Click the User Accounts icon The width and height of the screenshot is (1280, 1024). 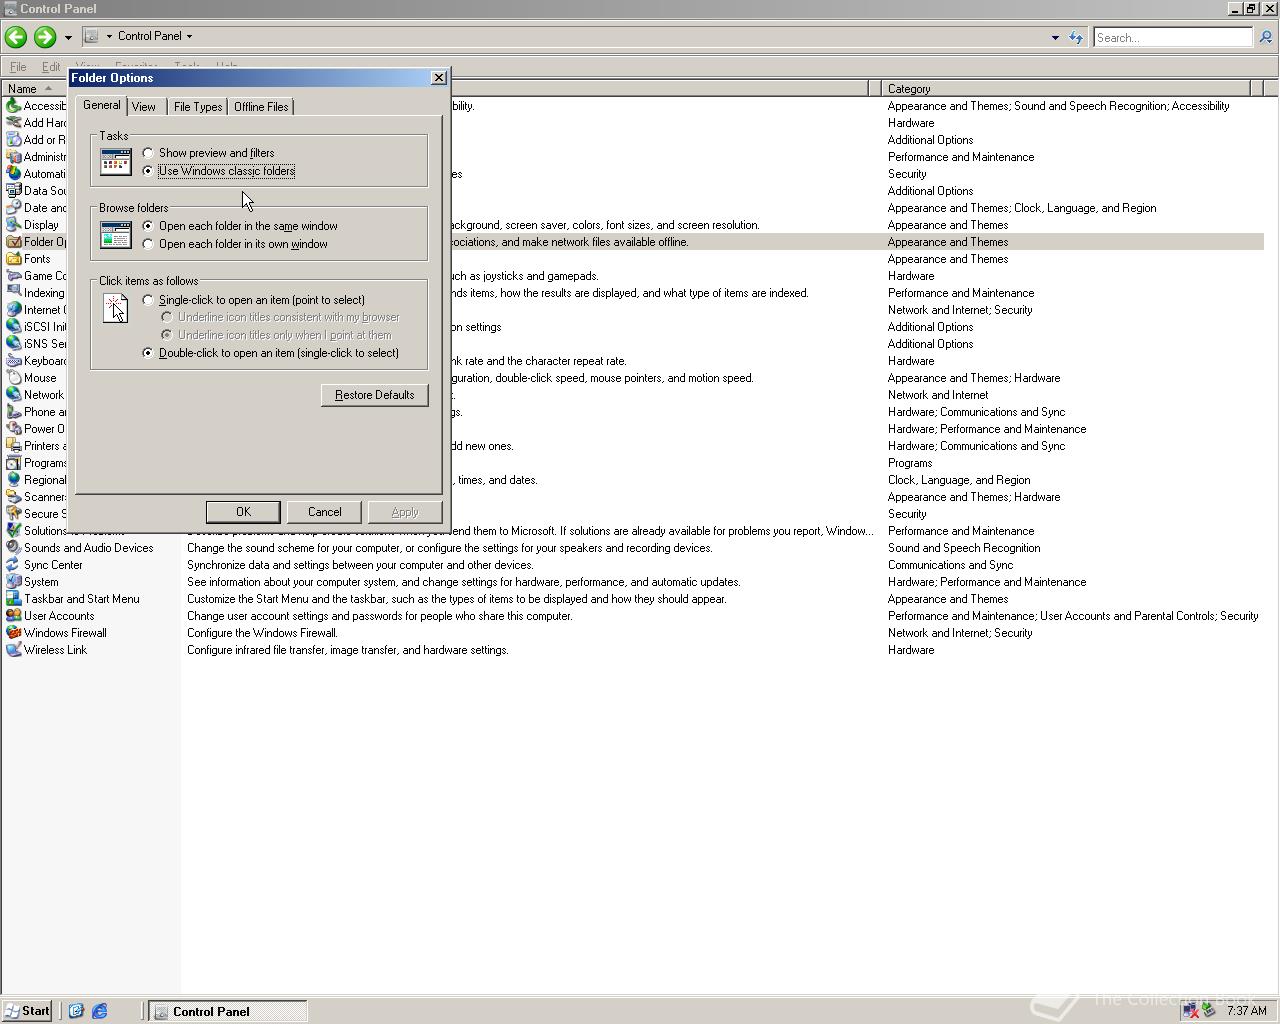13,616
